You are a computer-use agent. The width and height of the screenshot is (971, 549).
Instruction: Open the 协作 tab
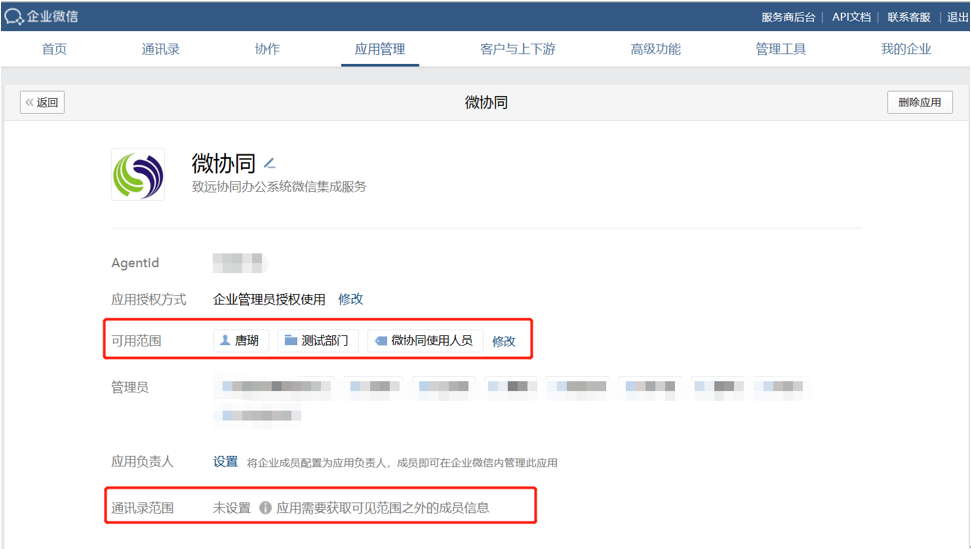[x=268, y=49]
